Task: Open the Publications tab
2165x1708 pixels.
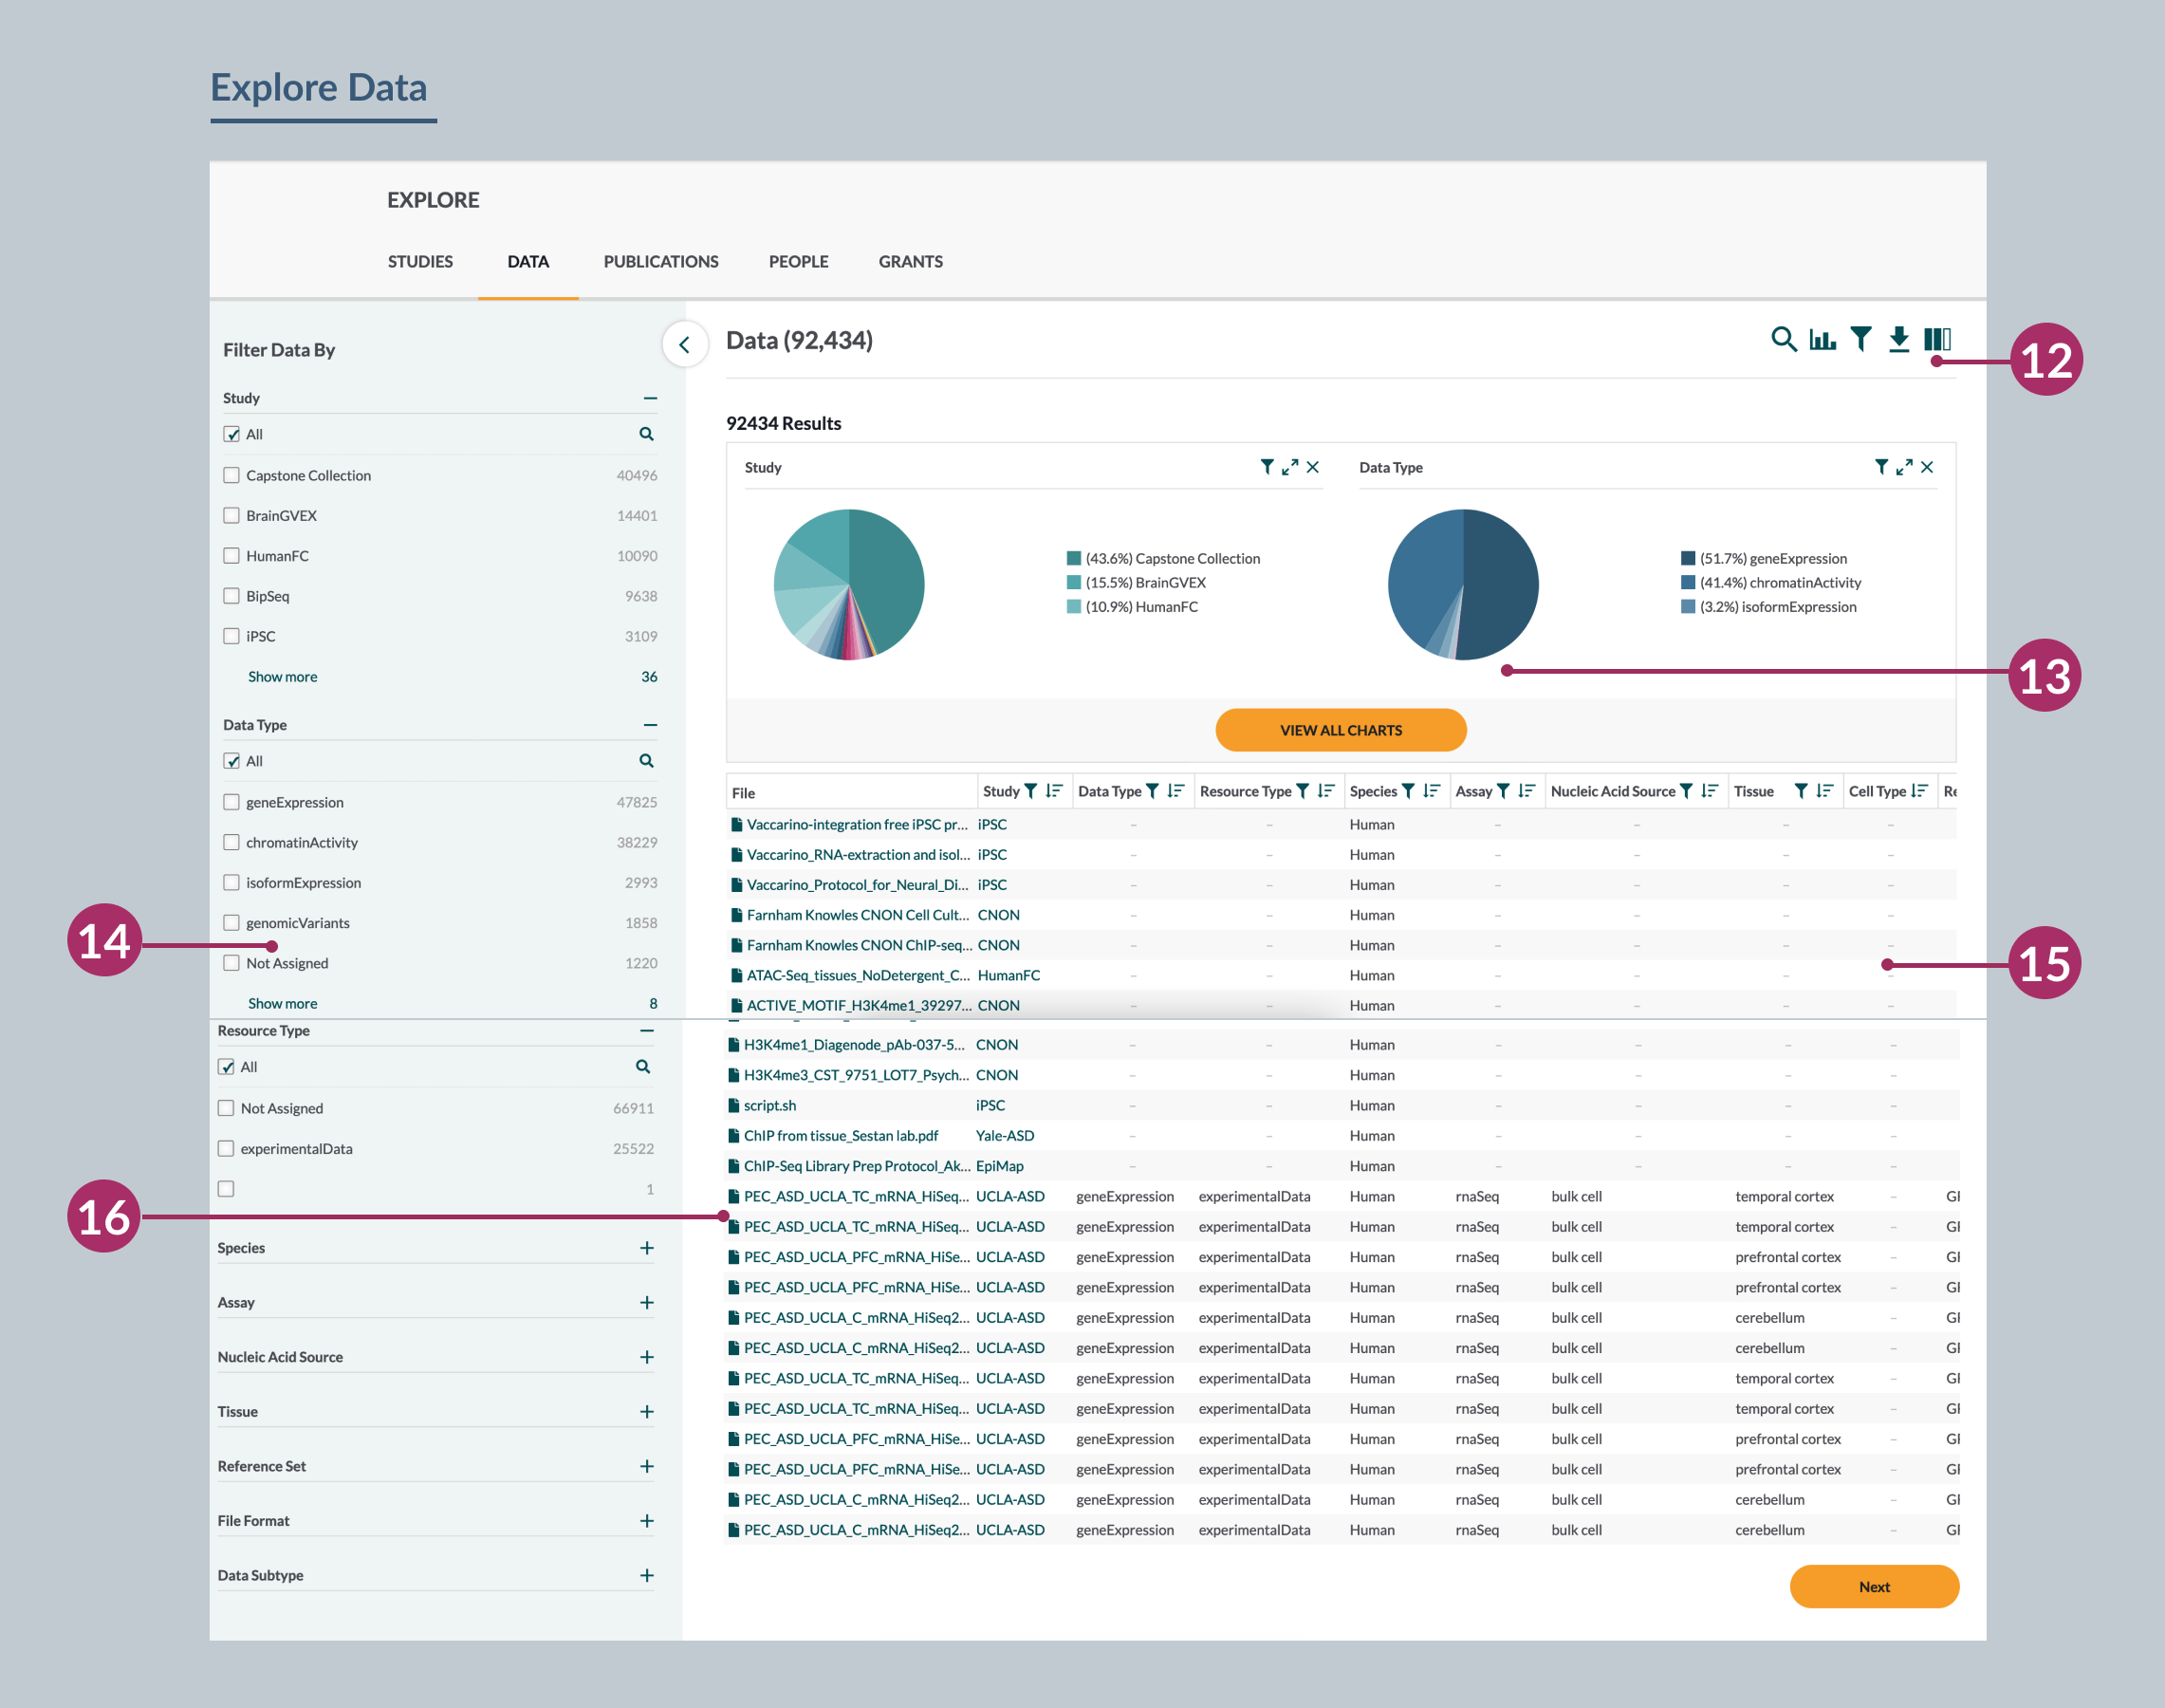Action: tap(661, 261)
